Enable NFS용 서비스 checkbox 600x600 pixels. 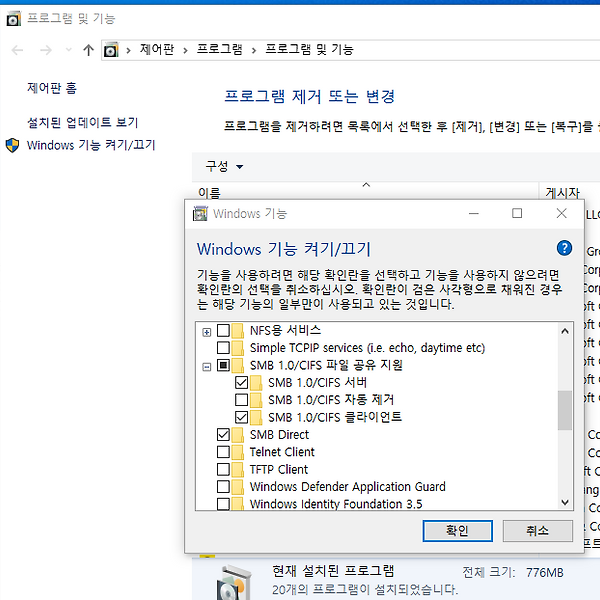click(223, 330)
